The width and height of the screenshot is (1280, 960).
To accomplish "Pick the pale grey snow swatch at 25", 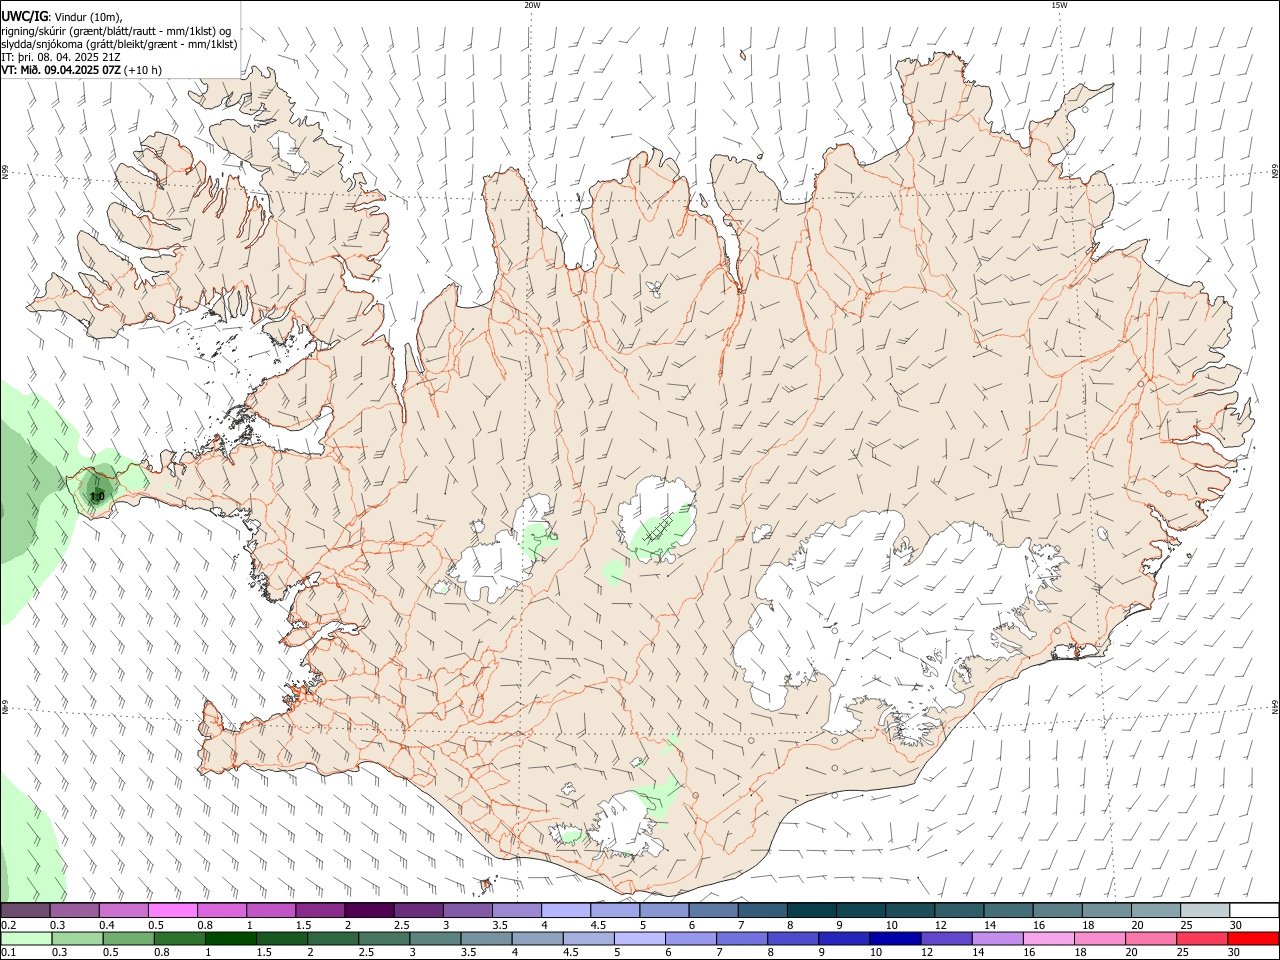I will [1205, 910].
